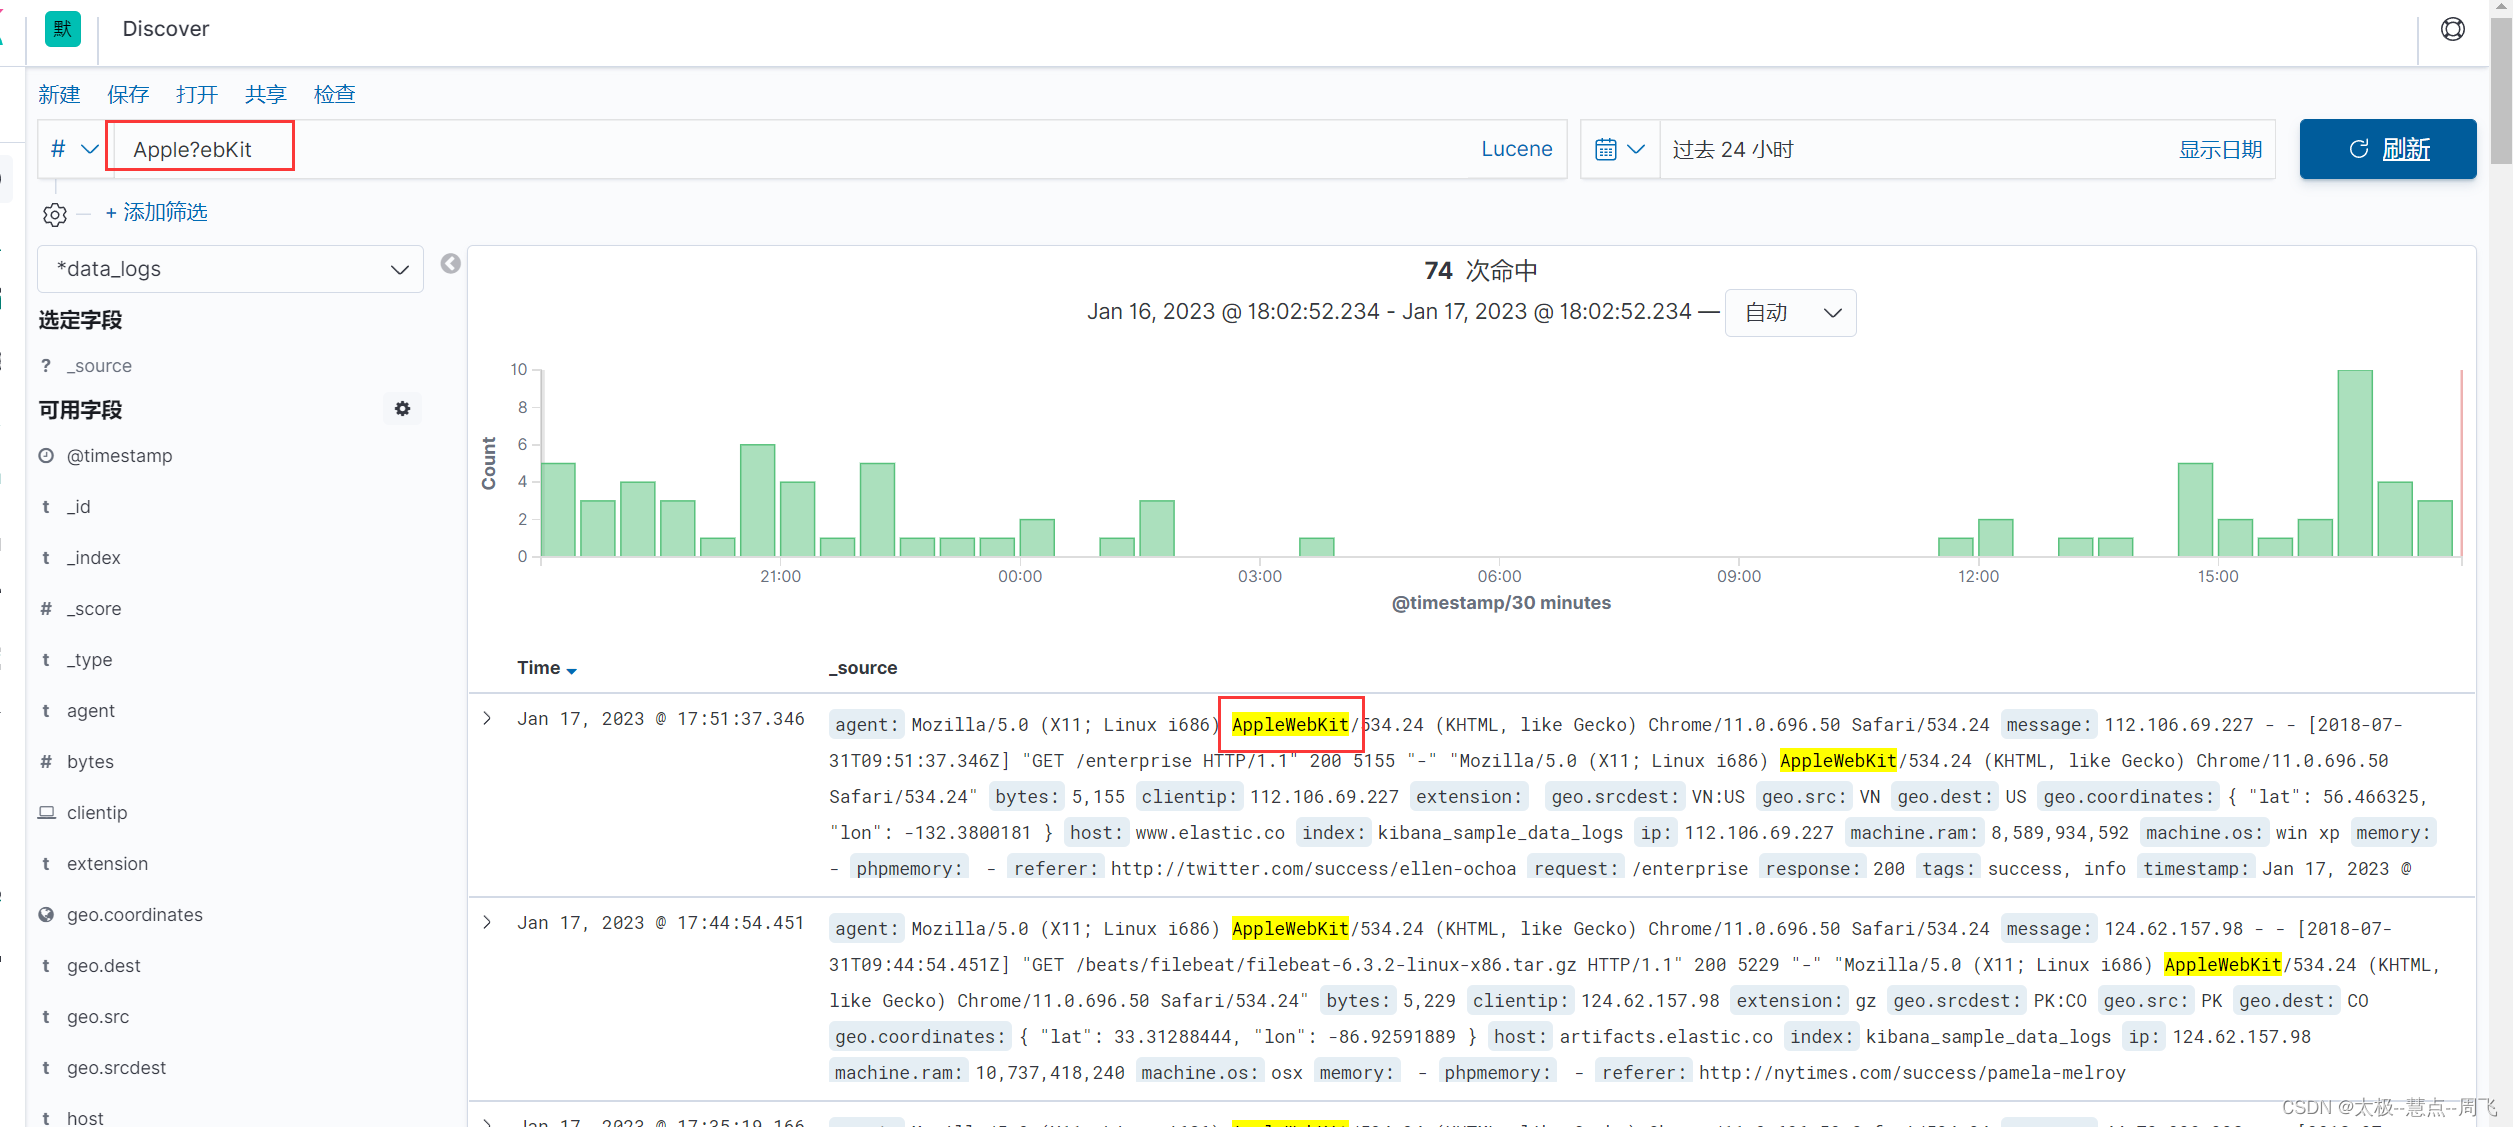Screen dimensions: 2513x1127
Task: Switch query language via Lucene
Action: pos(1516,150)
